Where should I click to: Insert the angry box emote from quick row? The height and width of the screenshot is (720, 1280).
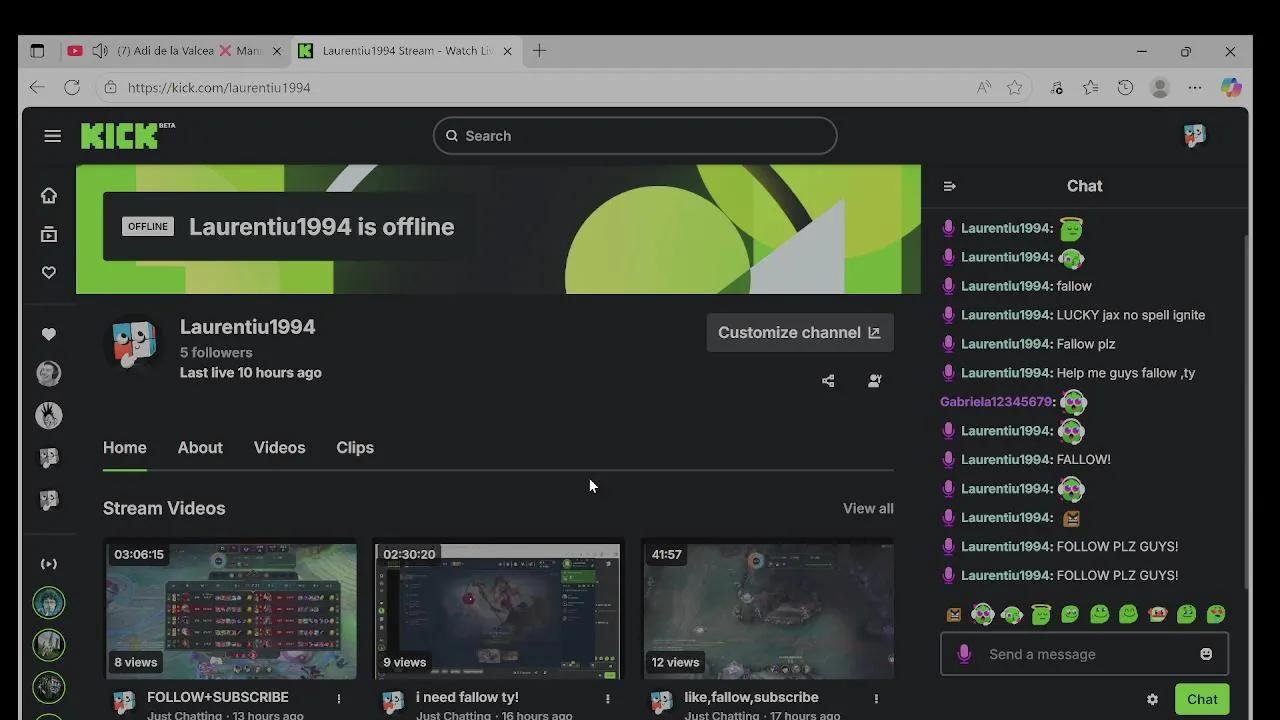click(954, 614)
